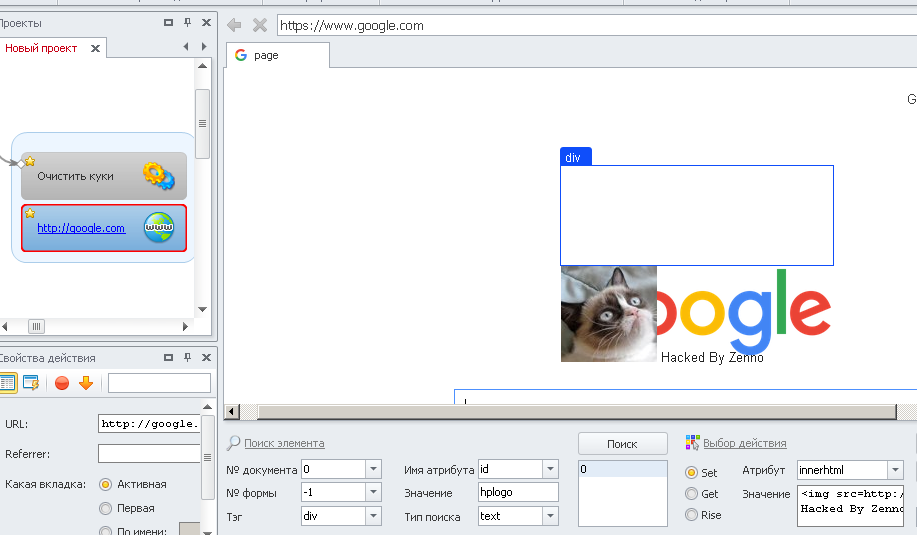This screenshot has height=535, width=917.
Task: Click the search box in properties toolbar
Action: 159,383
